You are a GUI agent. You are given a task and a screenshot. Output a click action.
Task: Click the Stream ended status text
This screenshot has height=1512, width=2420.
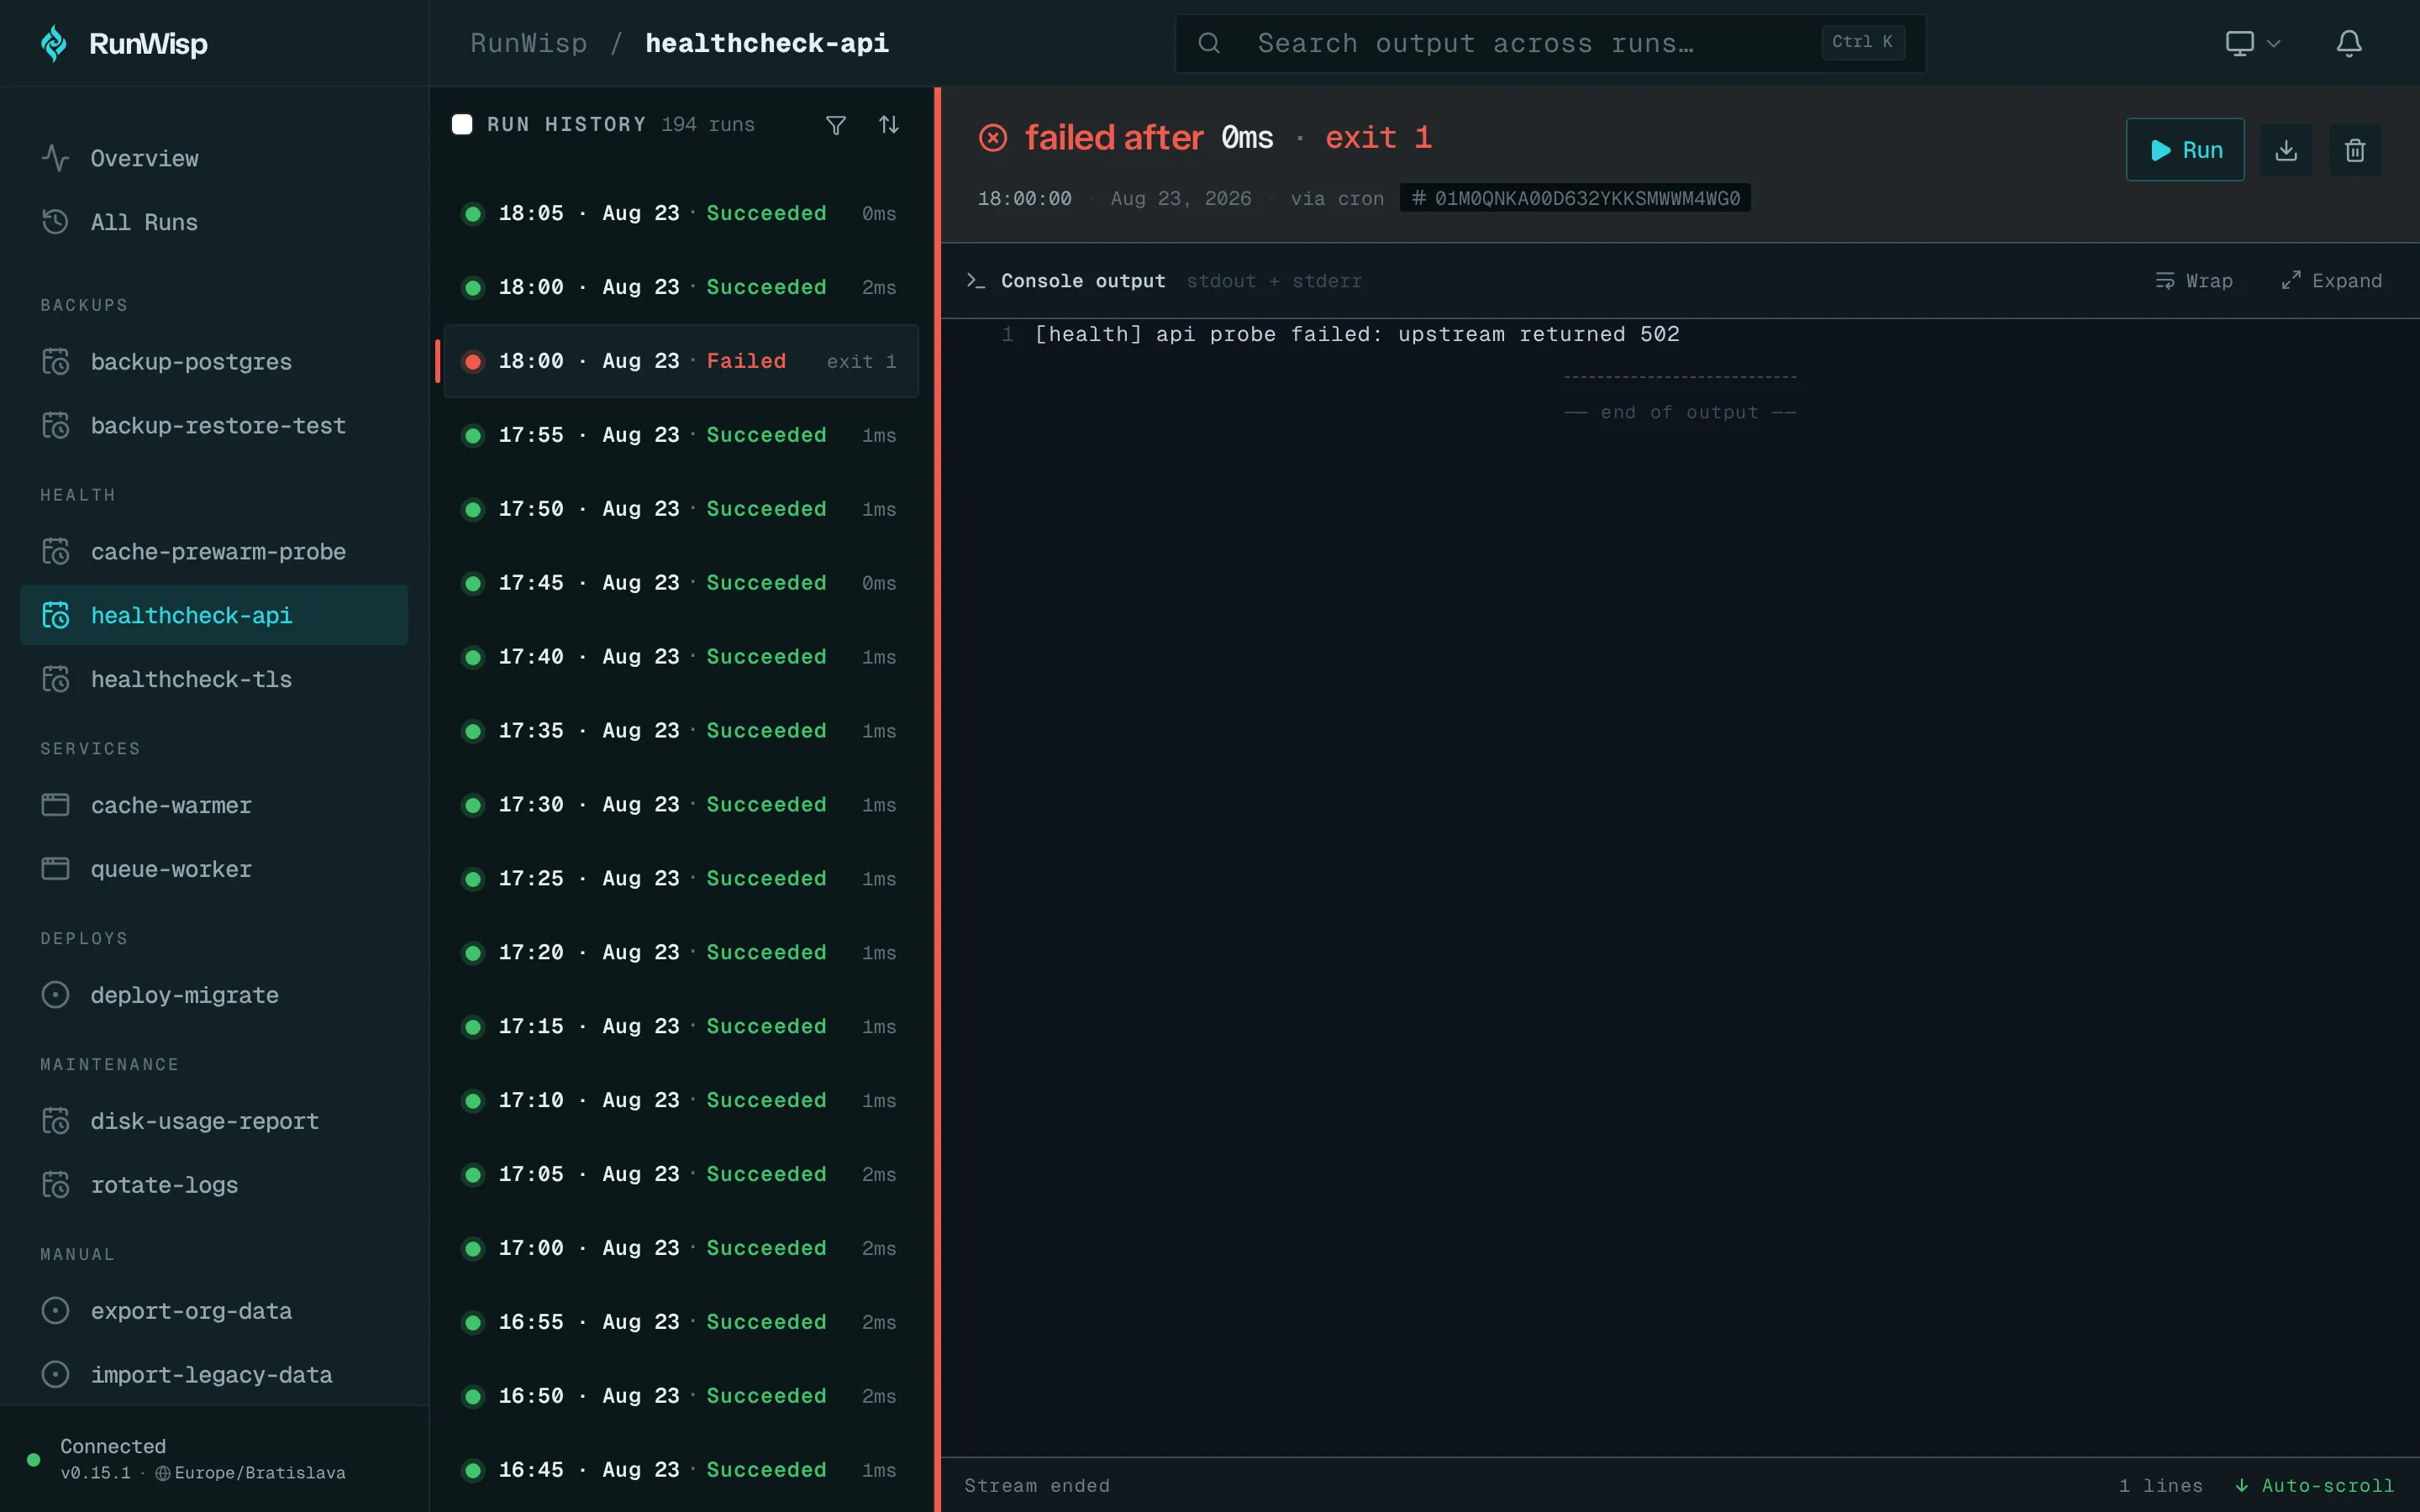pyautogui.click(x=1037, y=1486)
